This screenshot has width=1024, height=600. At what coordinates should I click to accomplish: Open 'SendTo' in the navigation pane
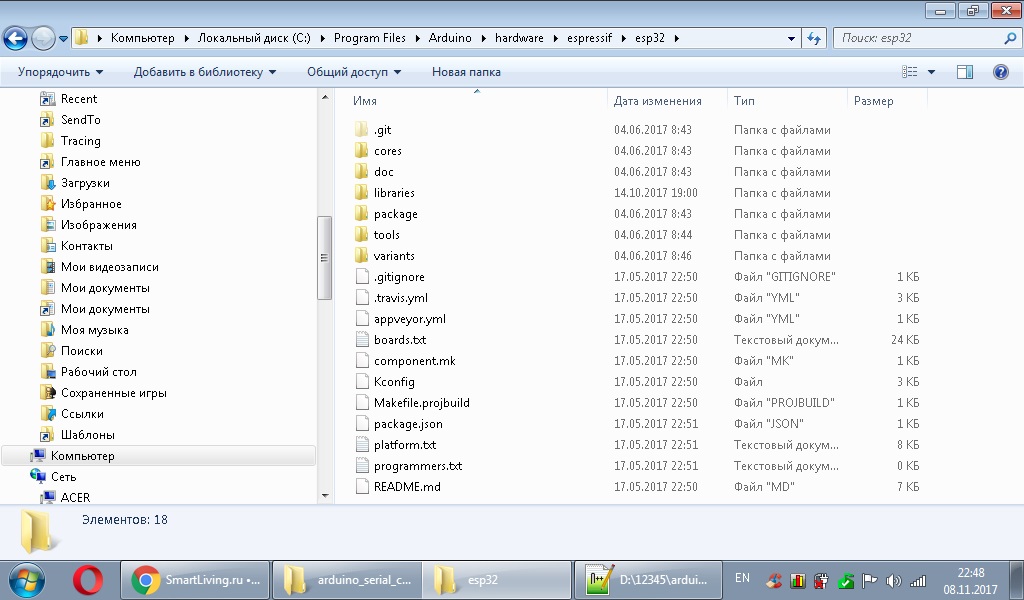pyautogui.click(x=80, y=119)
